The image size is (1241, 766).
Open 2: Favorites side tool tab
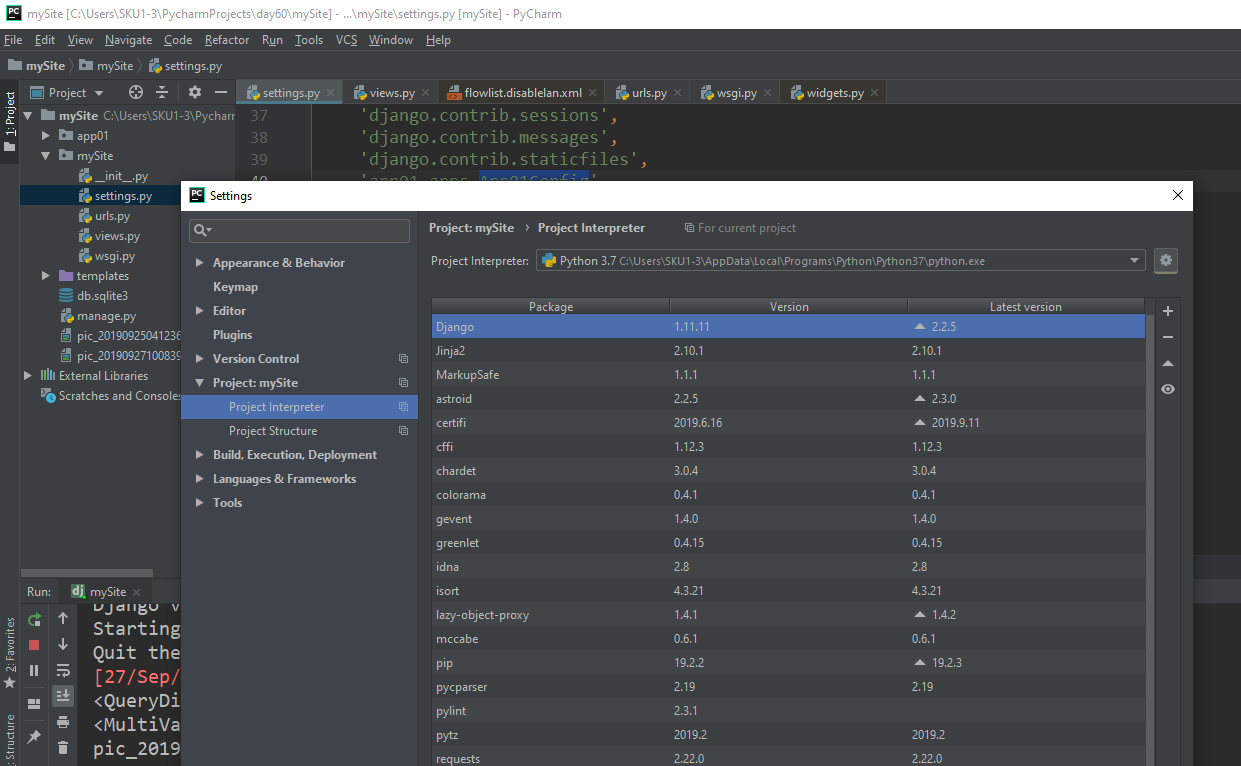(x=9, y=653)
